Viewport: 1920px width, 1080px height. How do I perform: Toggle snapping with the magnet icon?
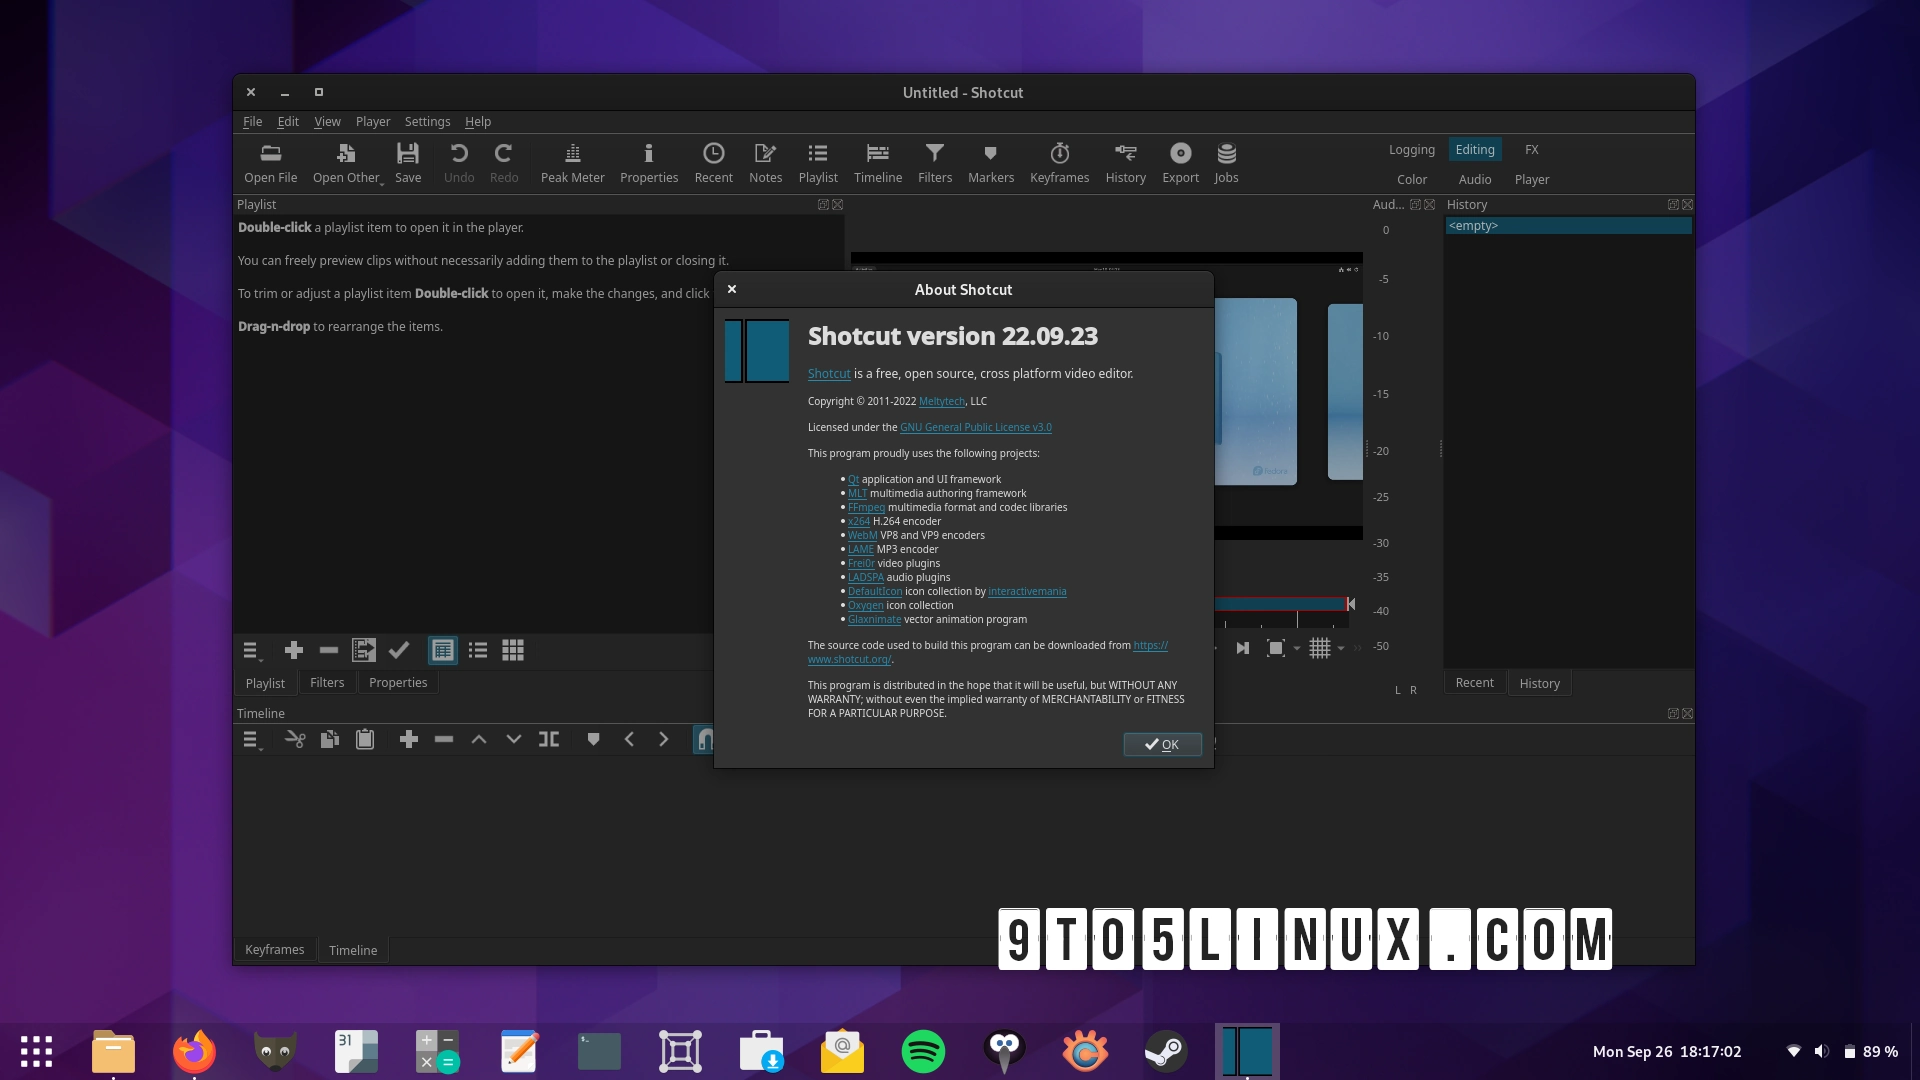click(705, 739)
